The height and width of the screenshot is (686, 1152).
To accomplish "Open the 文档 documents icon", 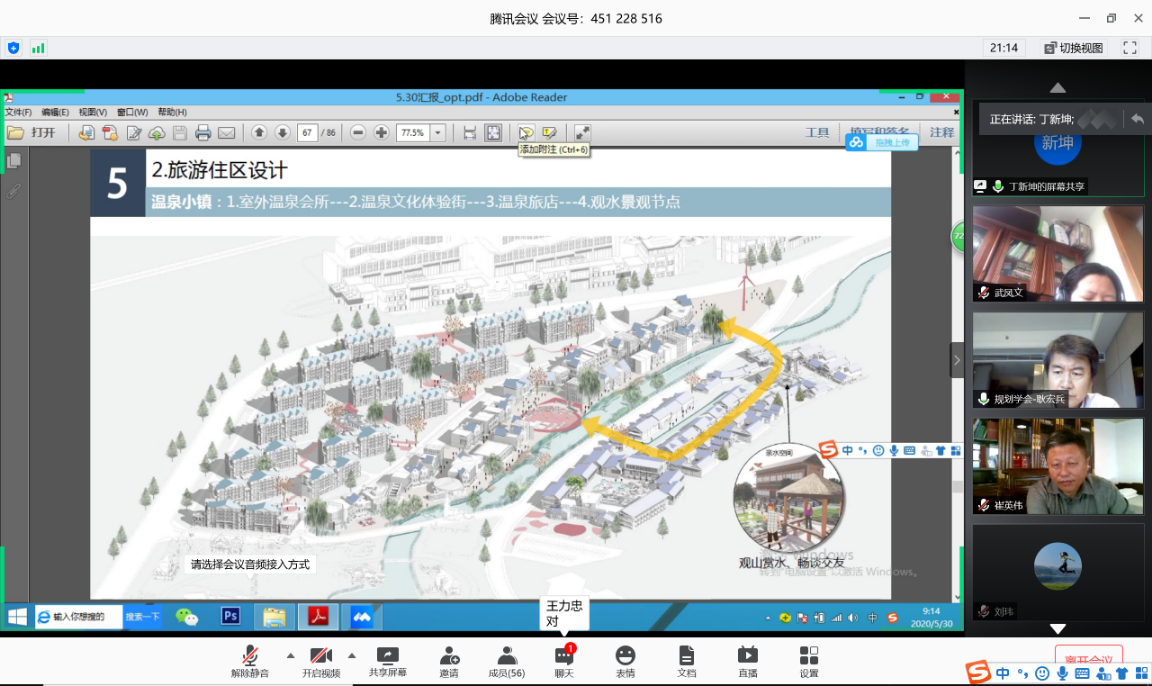I will (x=686, y=656).
